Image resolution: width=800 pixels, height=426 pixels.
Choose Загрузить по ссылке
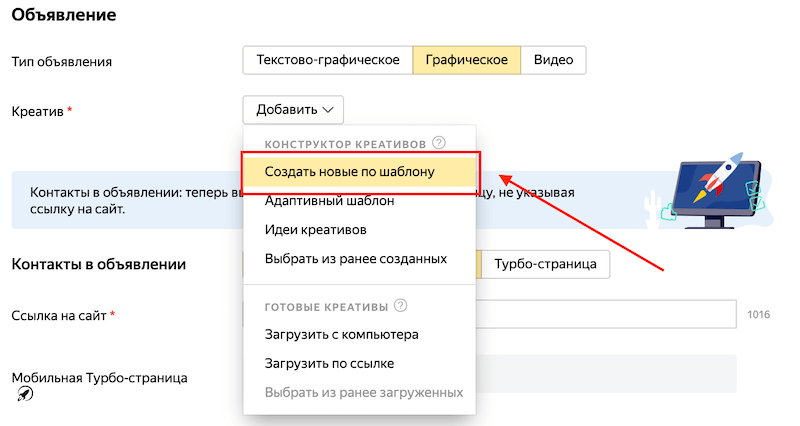click(329, 363)
